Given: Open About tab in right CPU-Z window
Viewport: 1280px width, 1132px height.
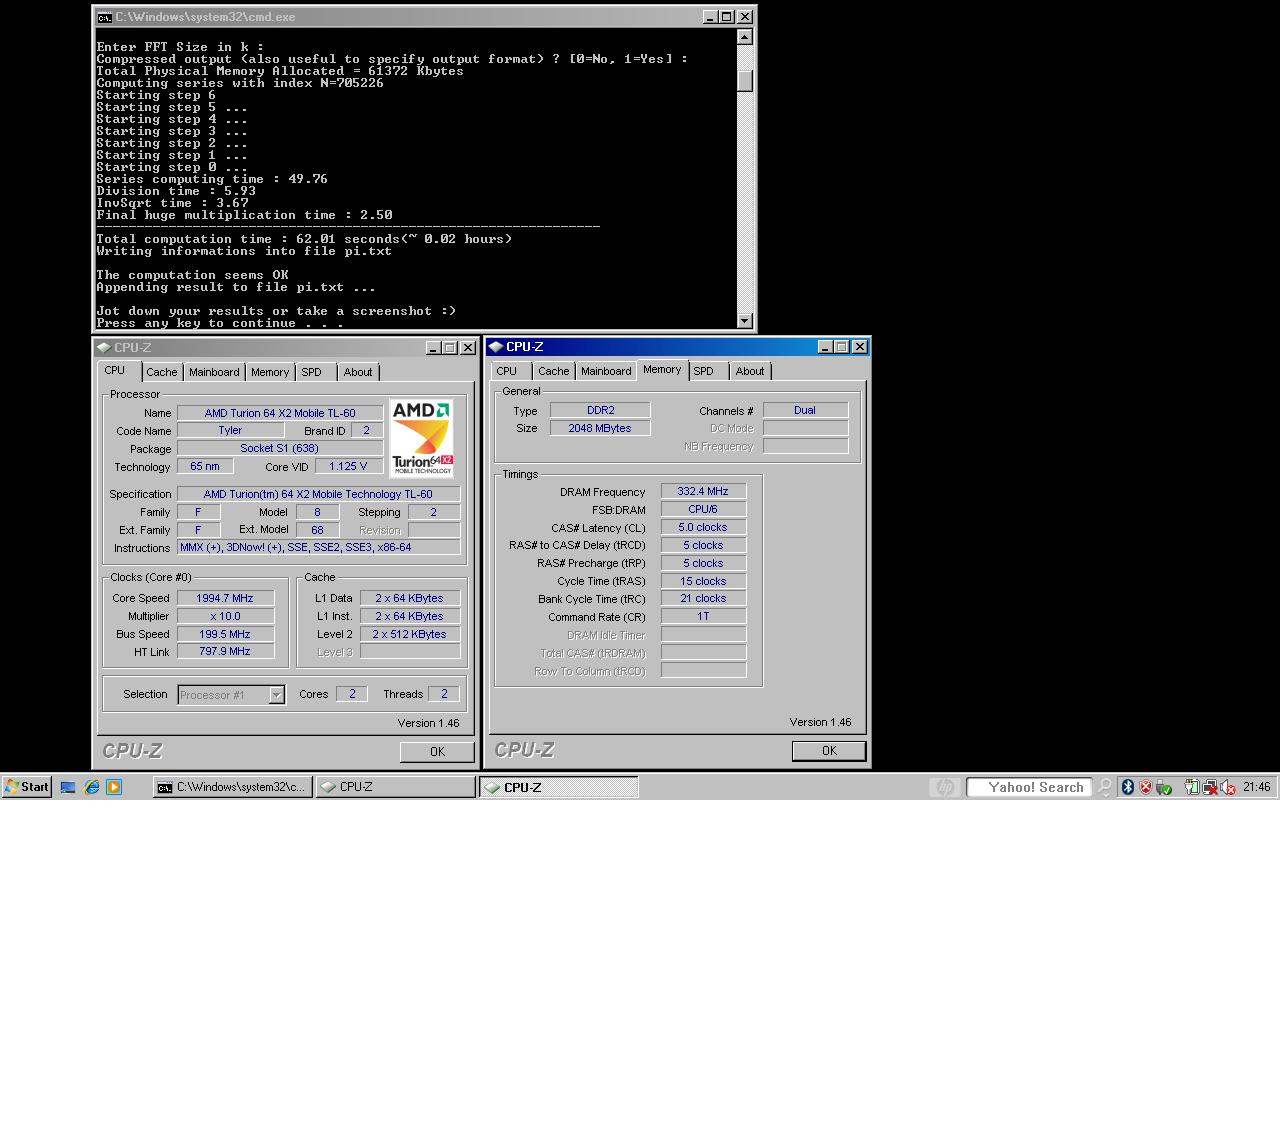Looking at the screenshot, I should (750, 371).
